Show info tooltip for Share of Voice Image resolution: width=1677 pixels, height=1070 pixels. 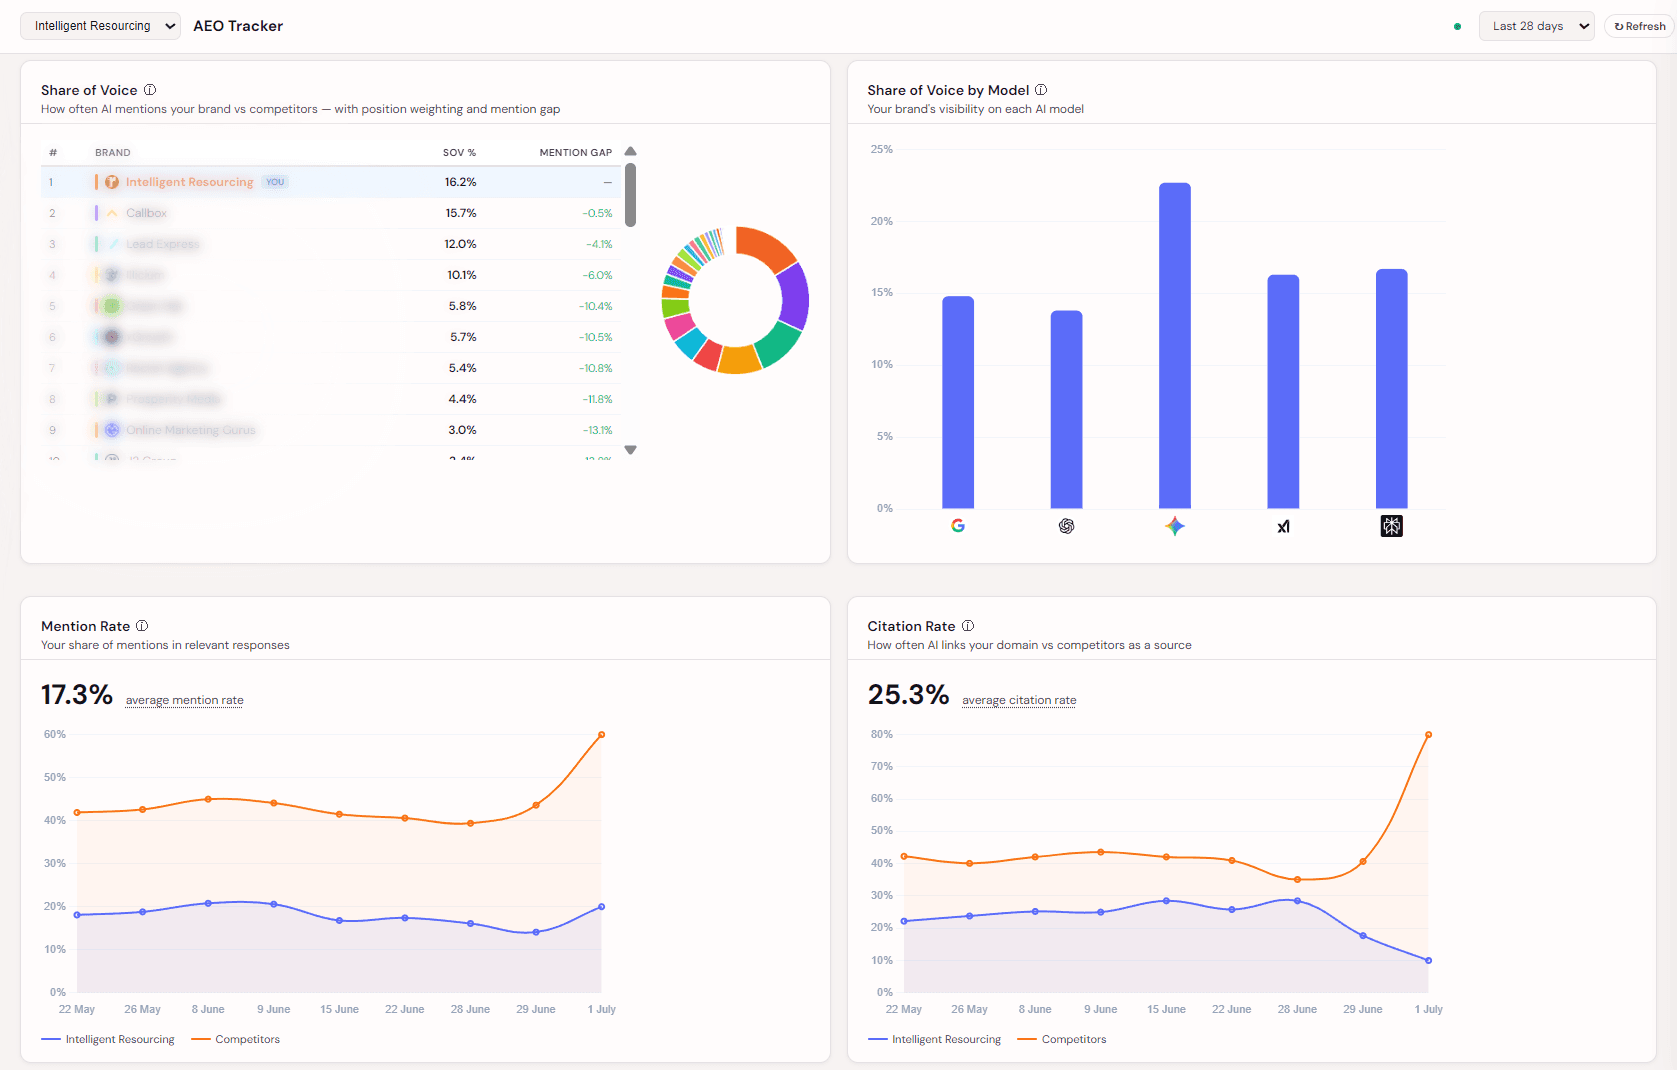[x=150, y=90]
